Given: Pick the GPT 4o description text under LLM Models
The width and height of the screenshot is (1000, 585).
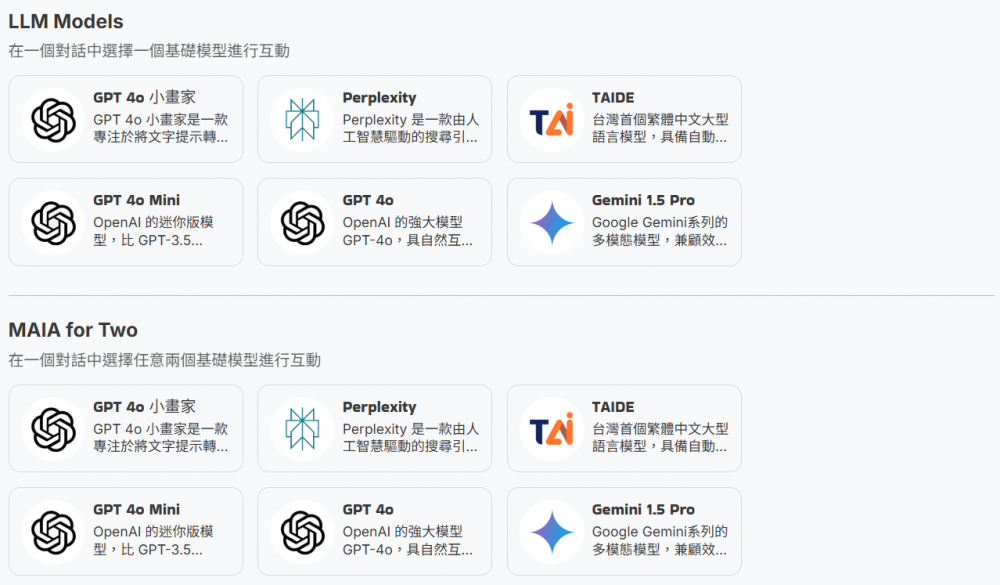Looking at the screenshot, I should (407, 231).
